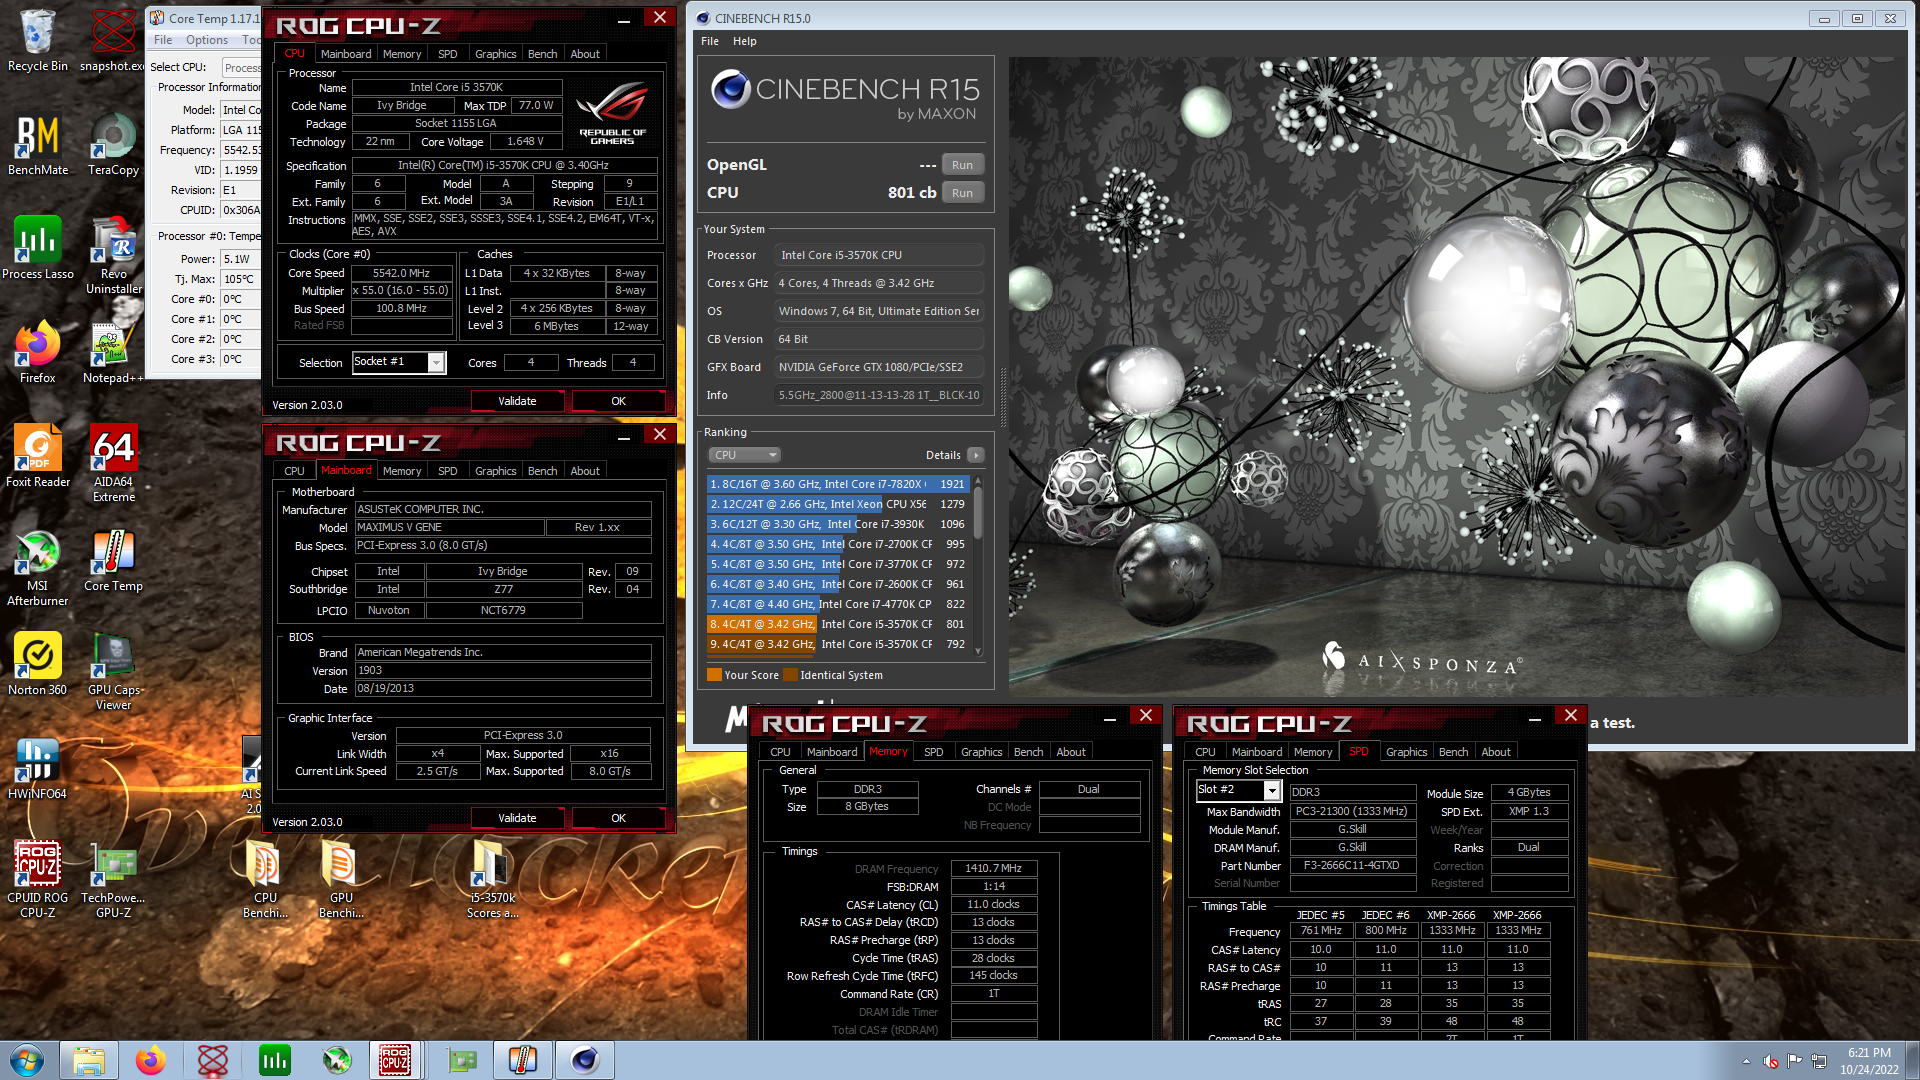The image size is (1920, 1080).
Task: Open the Foxit Reader desktop icon
Action: tap(38, 456)
